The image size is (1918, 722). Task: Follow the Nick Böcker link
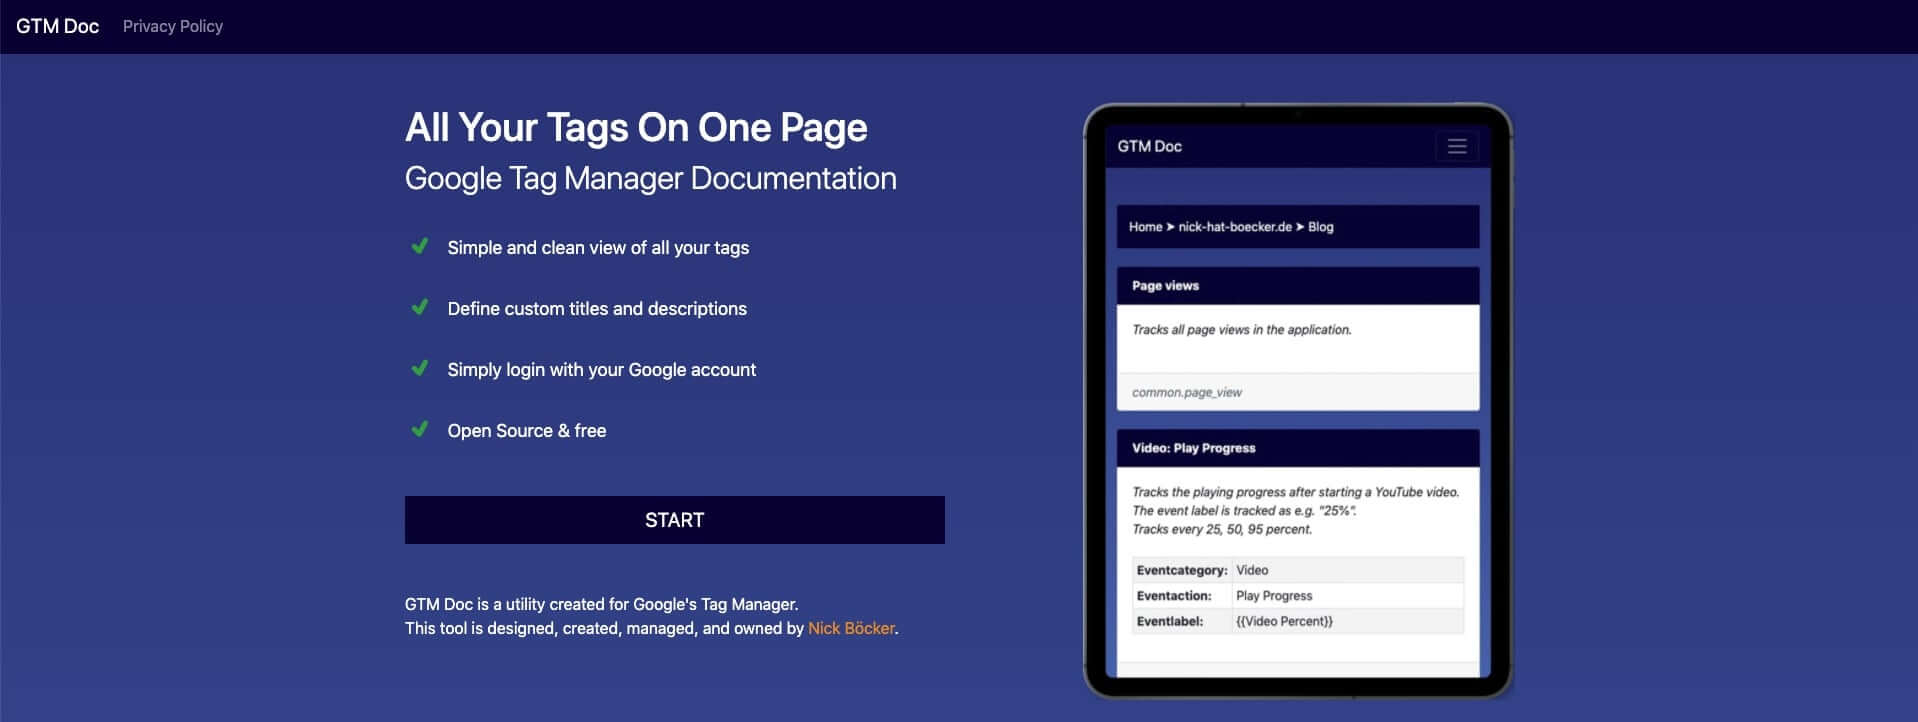point(851,628)
